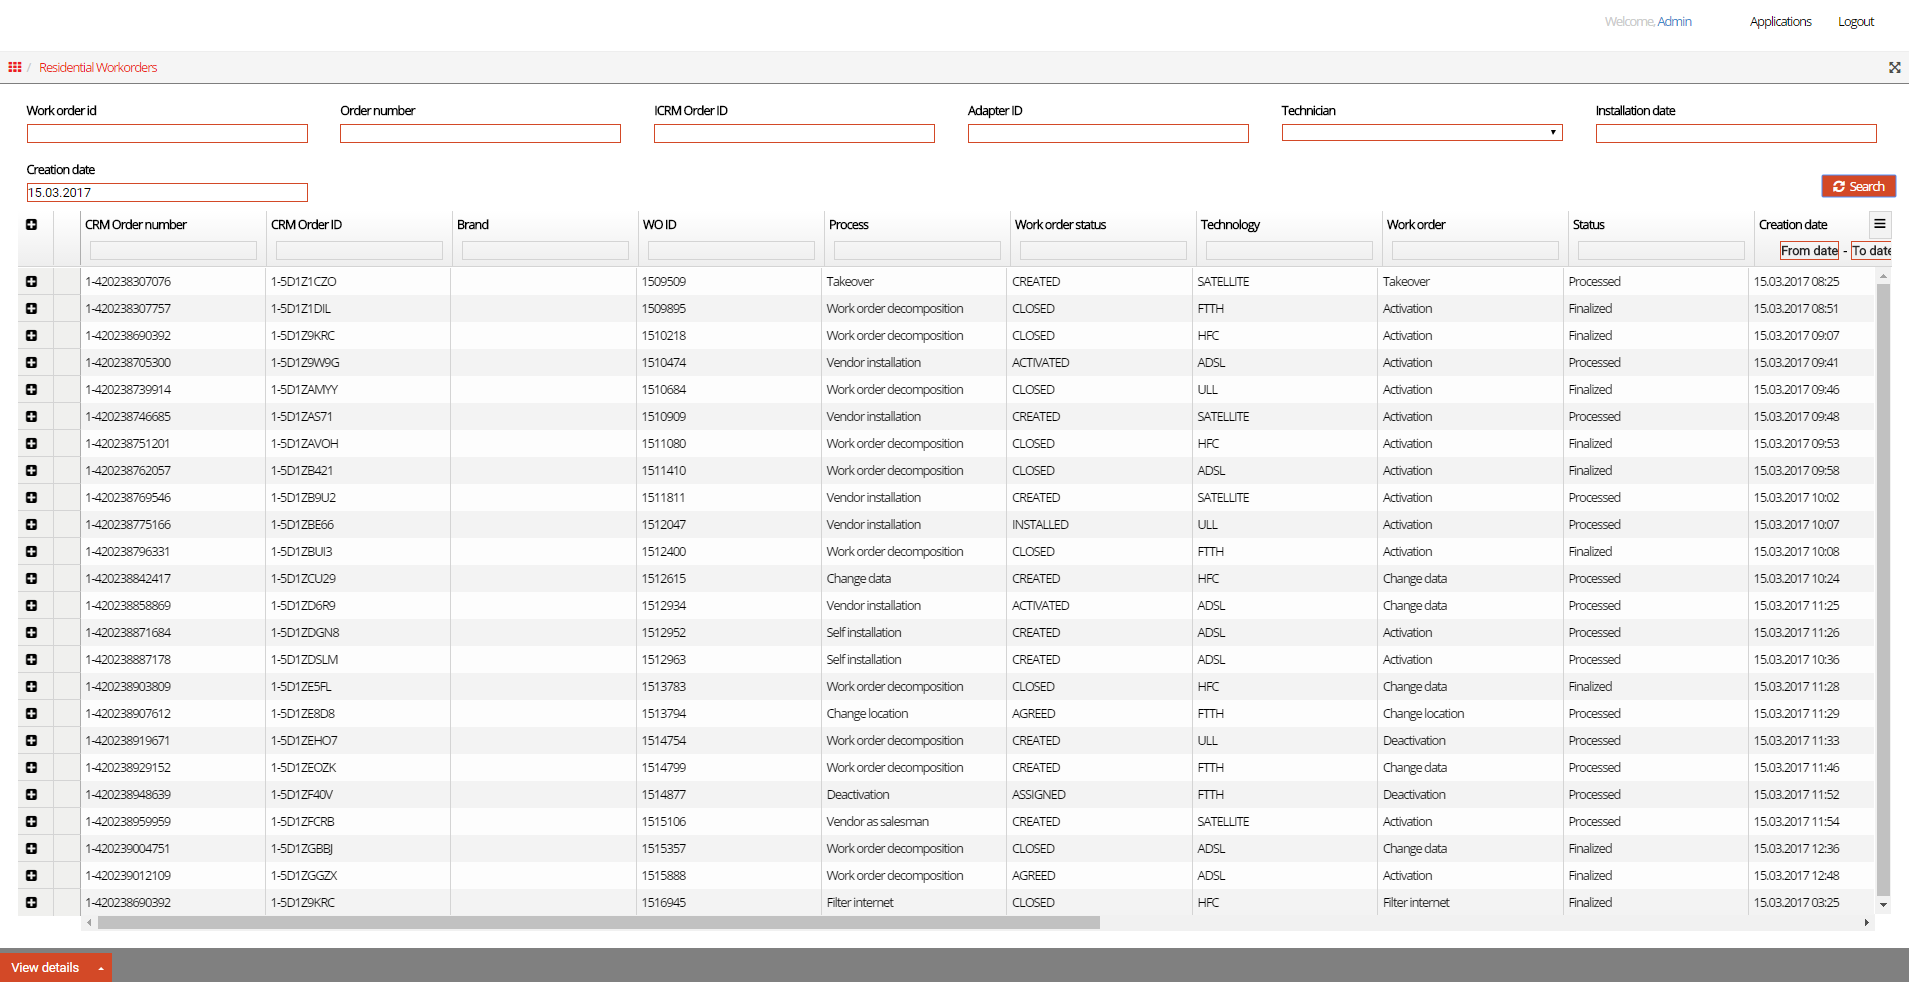Select the Vendor as salesman cell

click(914, 822)
